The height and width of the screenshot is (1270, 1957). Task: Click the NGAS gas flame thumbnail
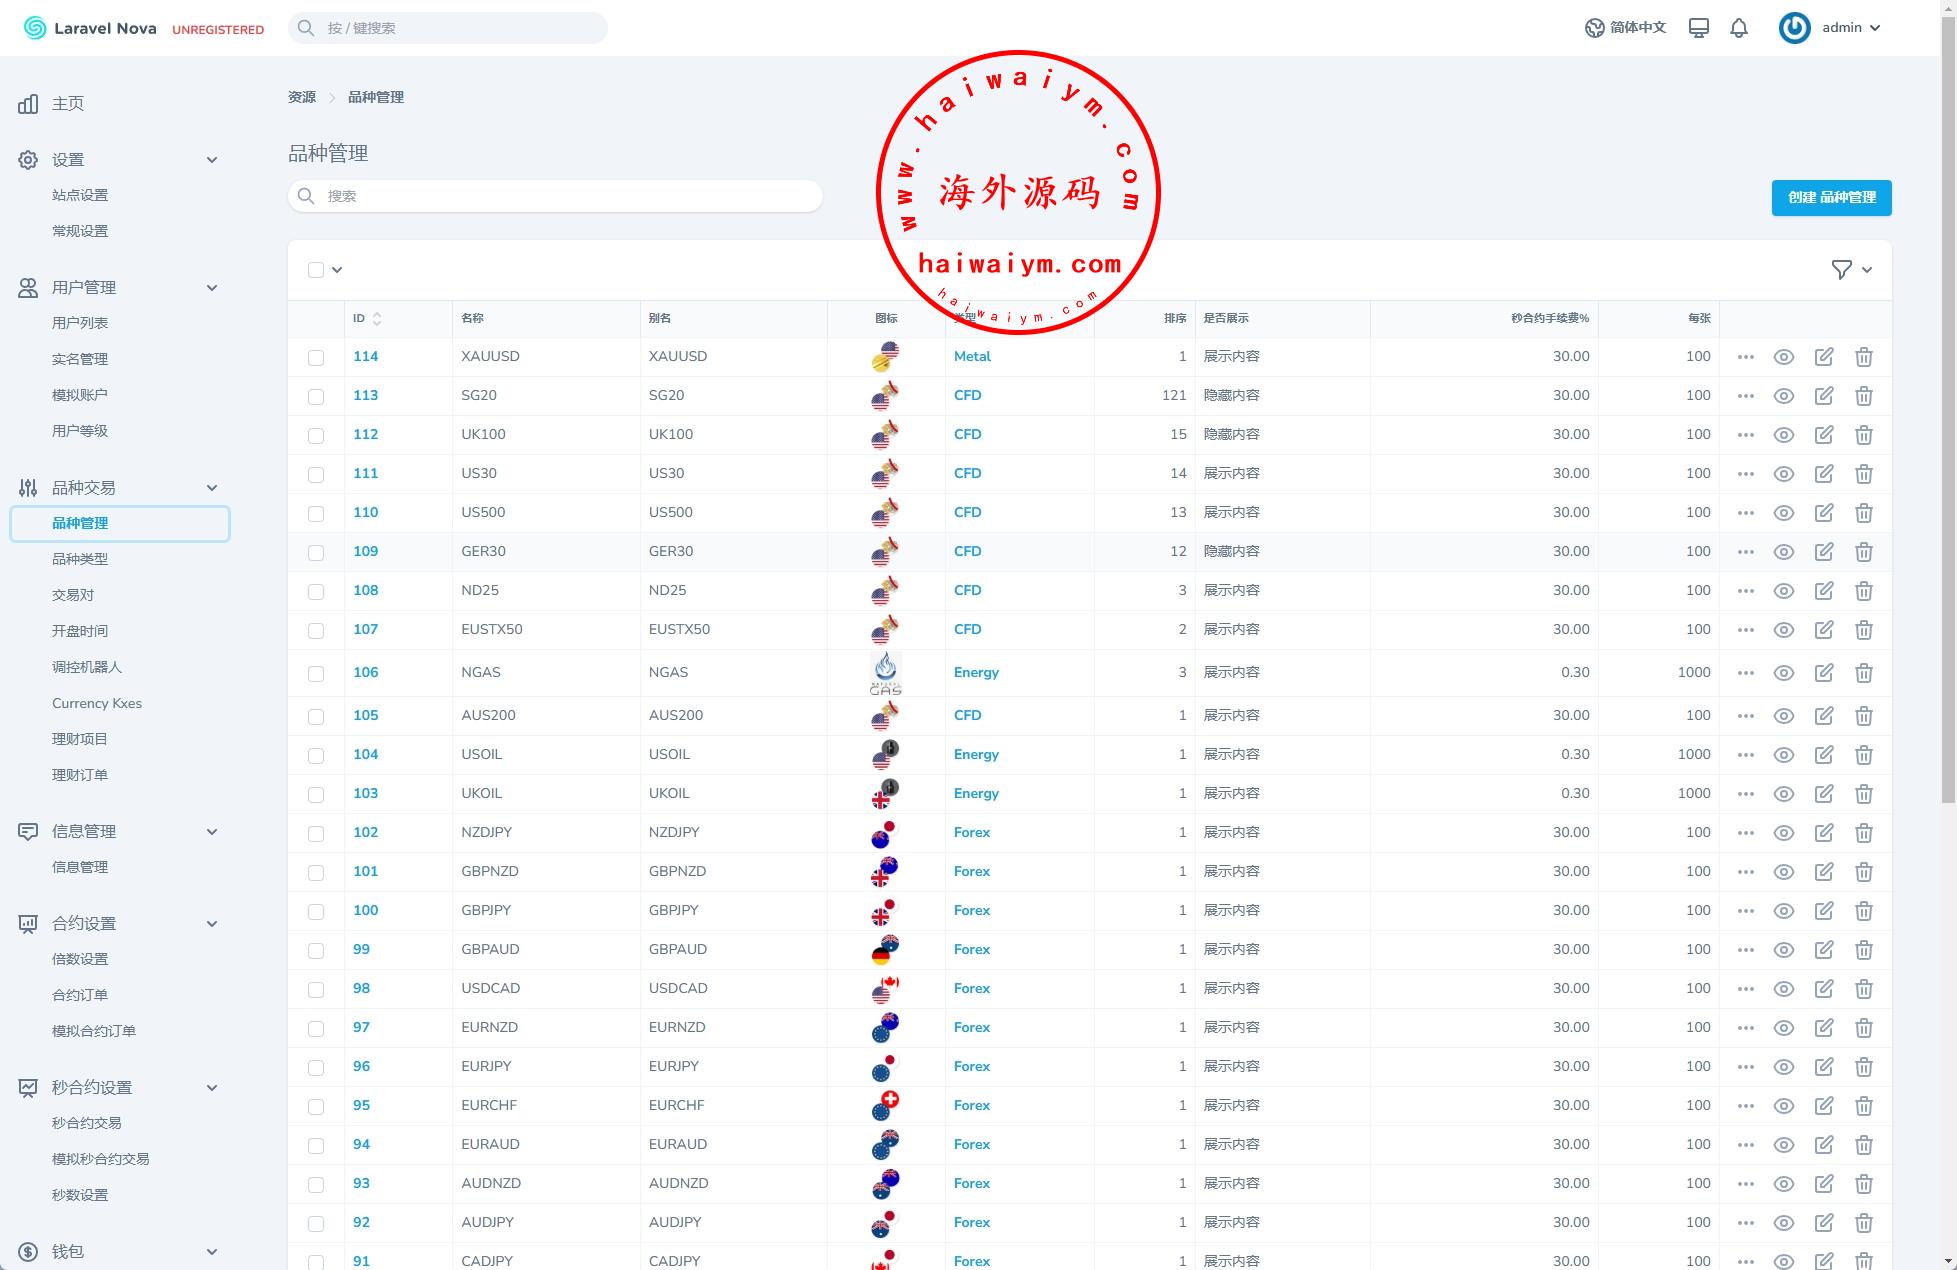[885, 673]
